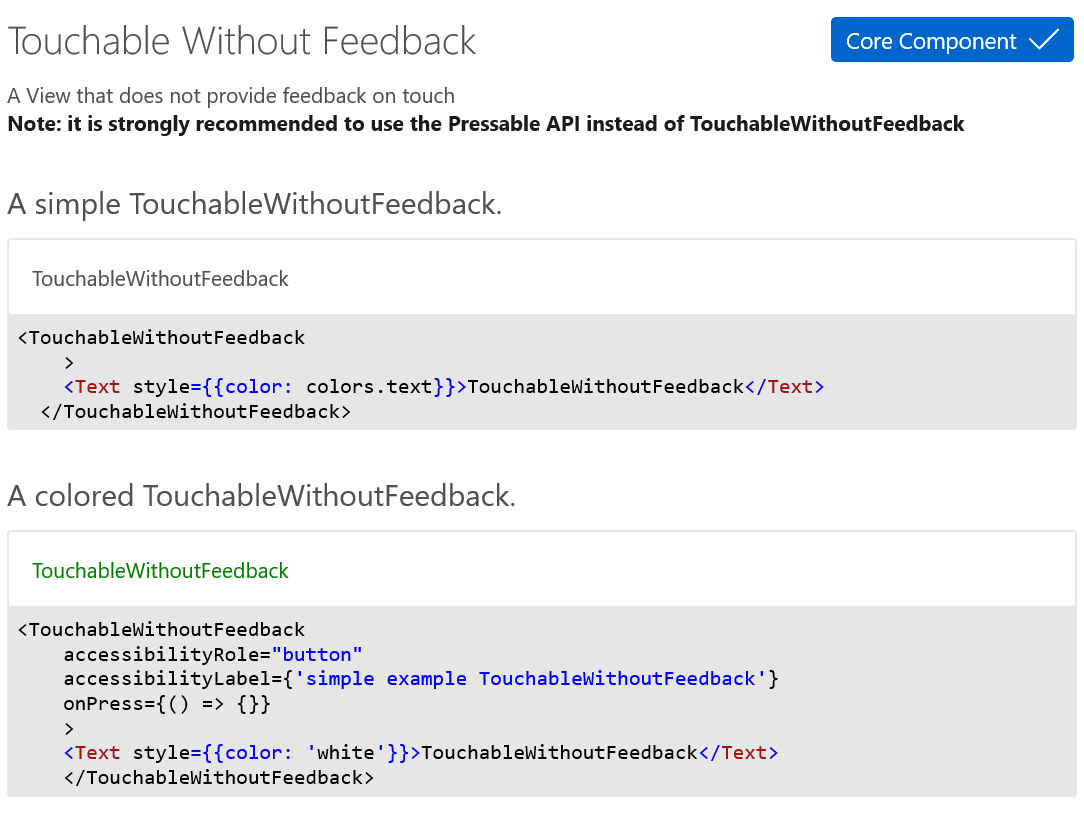The height and width of the screenshot is (813, 1084).
Task: Click the subtitle describing touch feedback behavior
Action: pos(231,95)
